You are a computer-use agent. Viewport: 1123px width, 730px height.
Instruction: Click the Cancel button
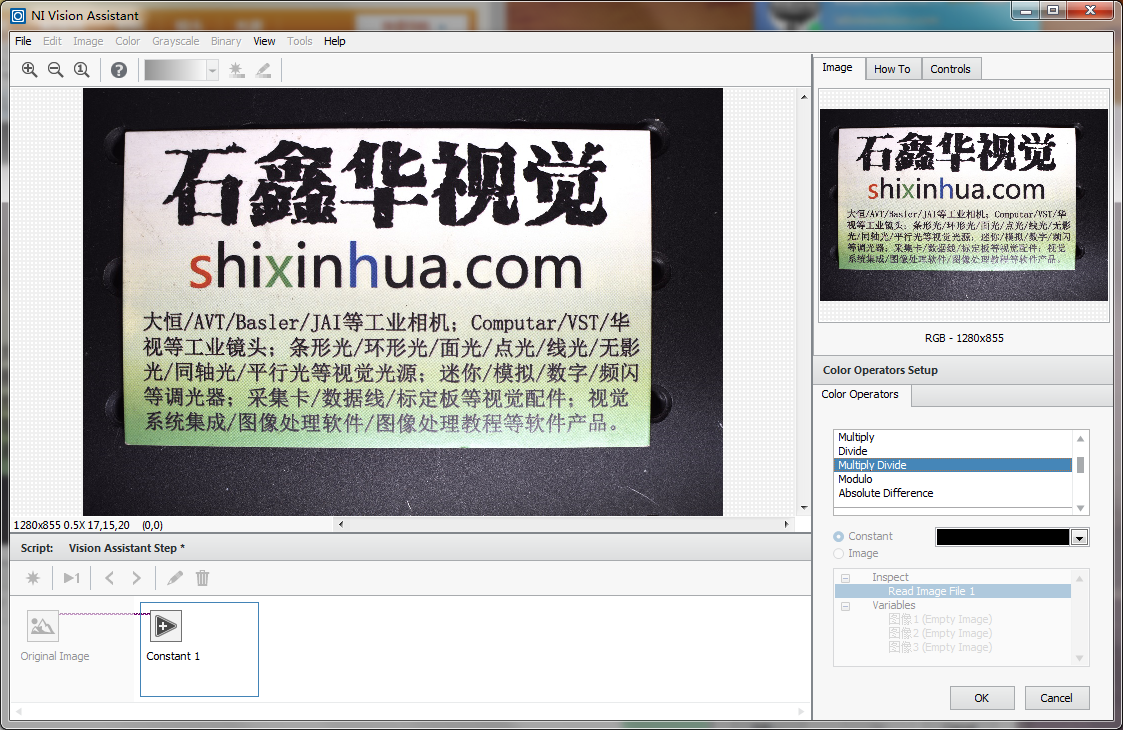tap(1056, 698)
